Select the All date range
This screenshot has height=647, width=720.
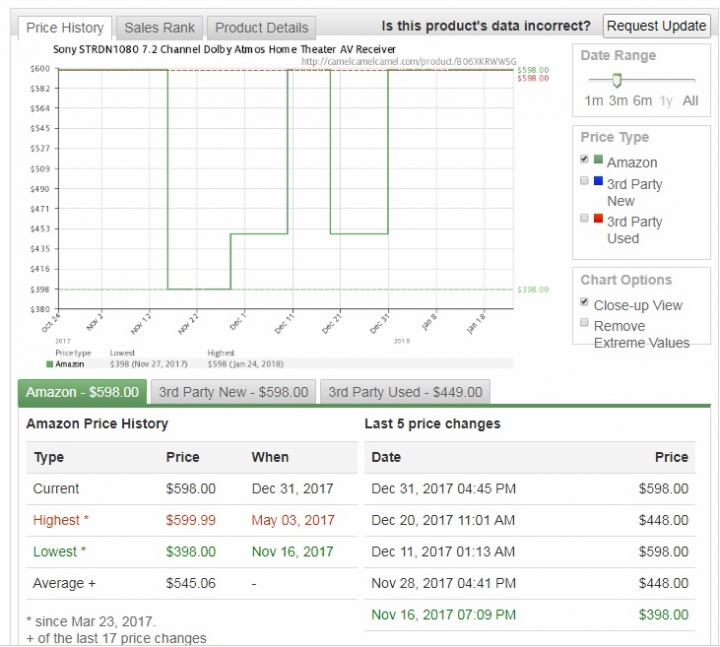(690, 101)
